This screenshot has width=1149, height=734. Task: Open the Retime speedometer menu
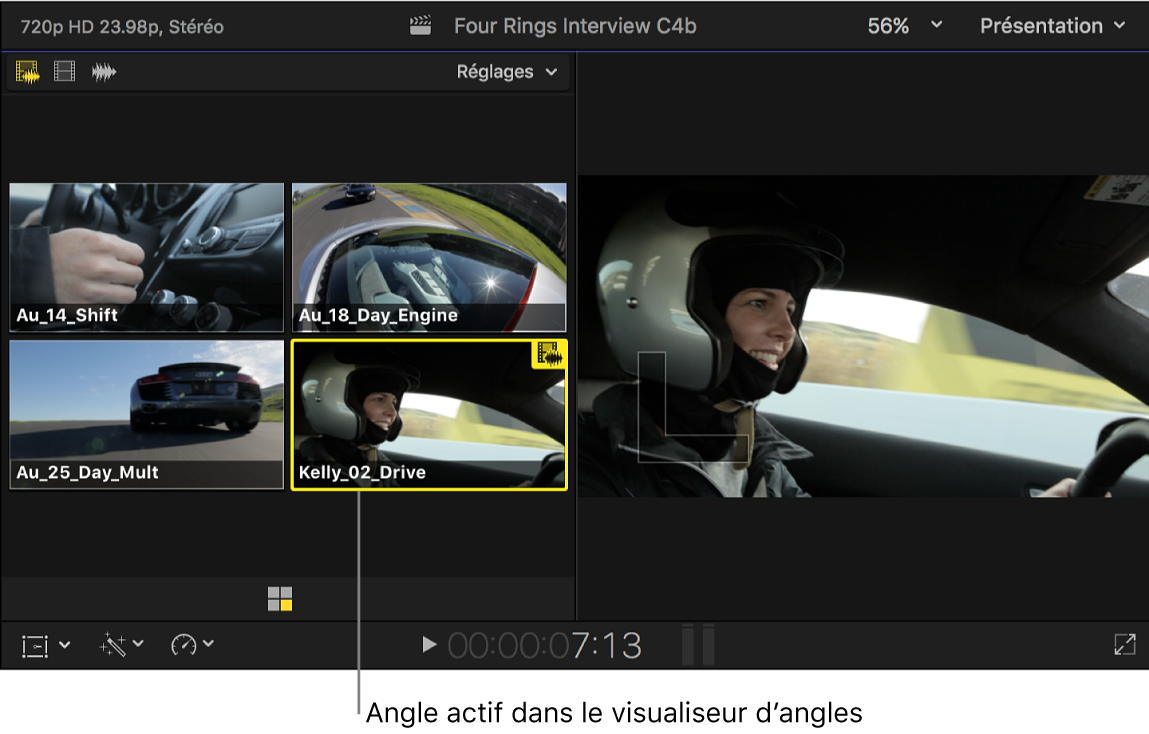point(185,645)
